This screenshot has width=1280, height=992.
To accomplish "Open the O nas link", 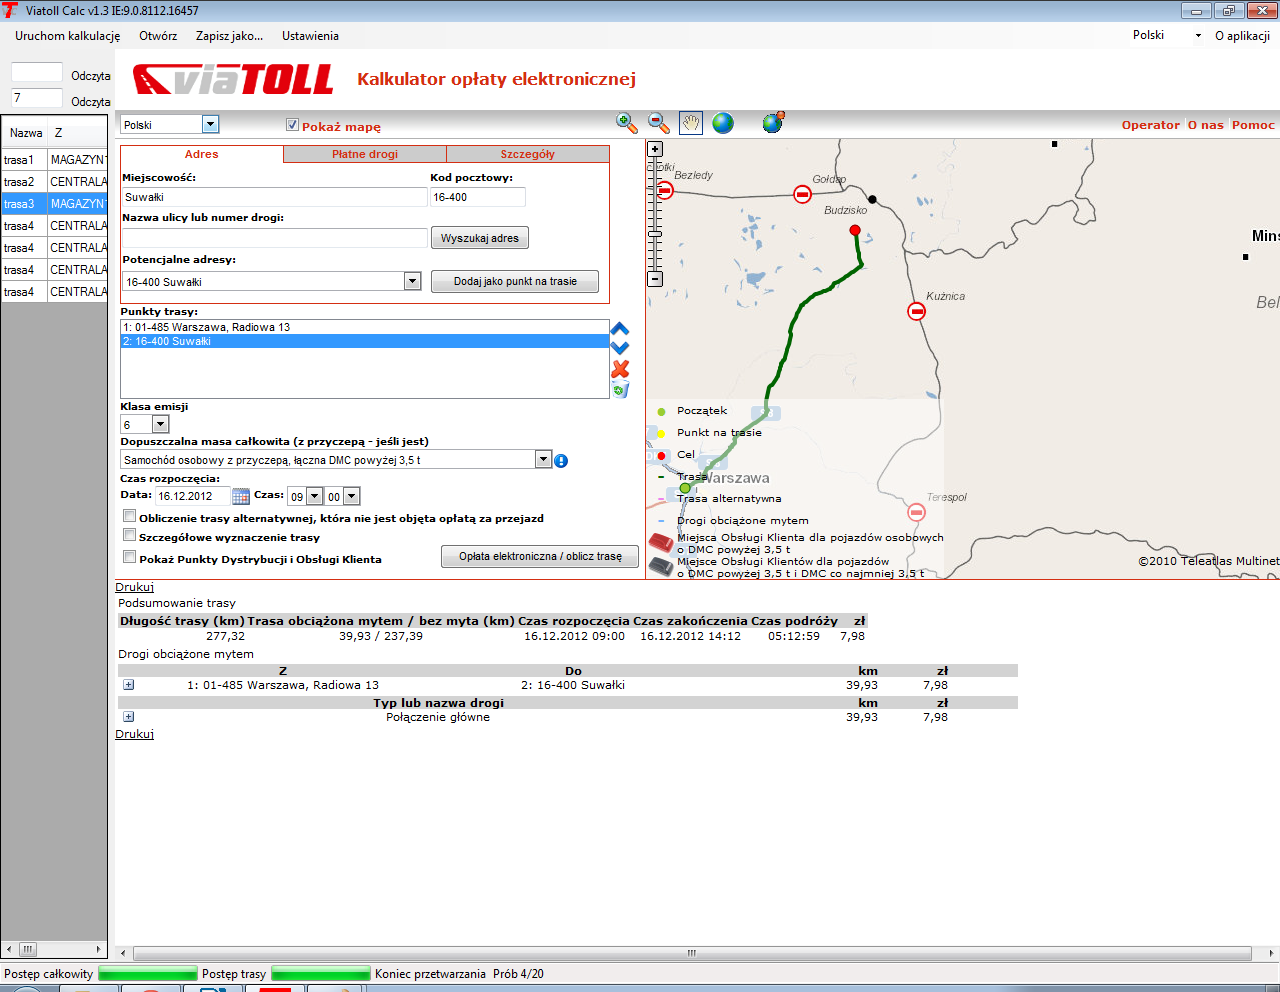I will (1205, 125).
